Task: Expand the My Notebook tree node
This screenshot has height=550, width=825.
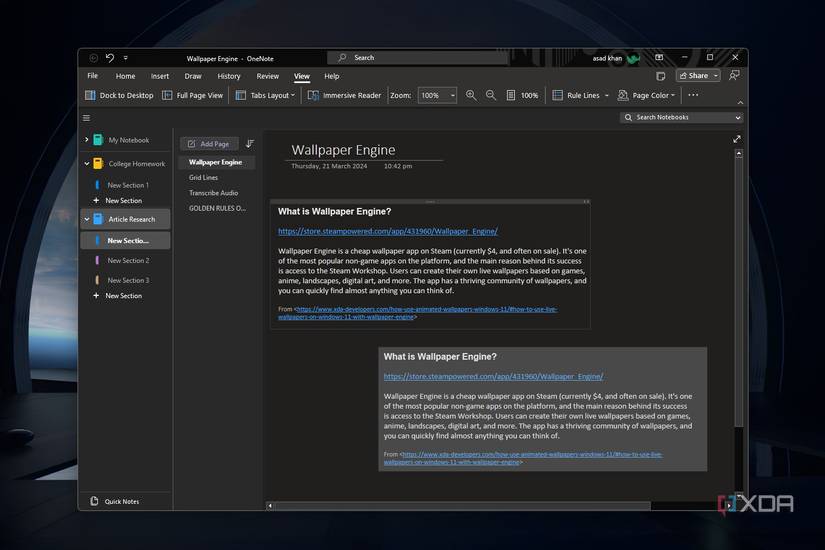Action: pos(86,140)
